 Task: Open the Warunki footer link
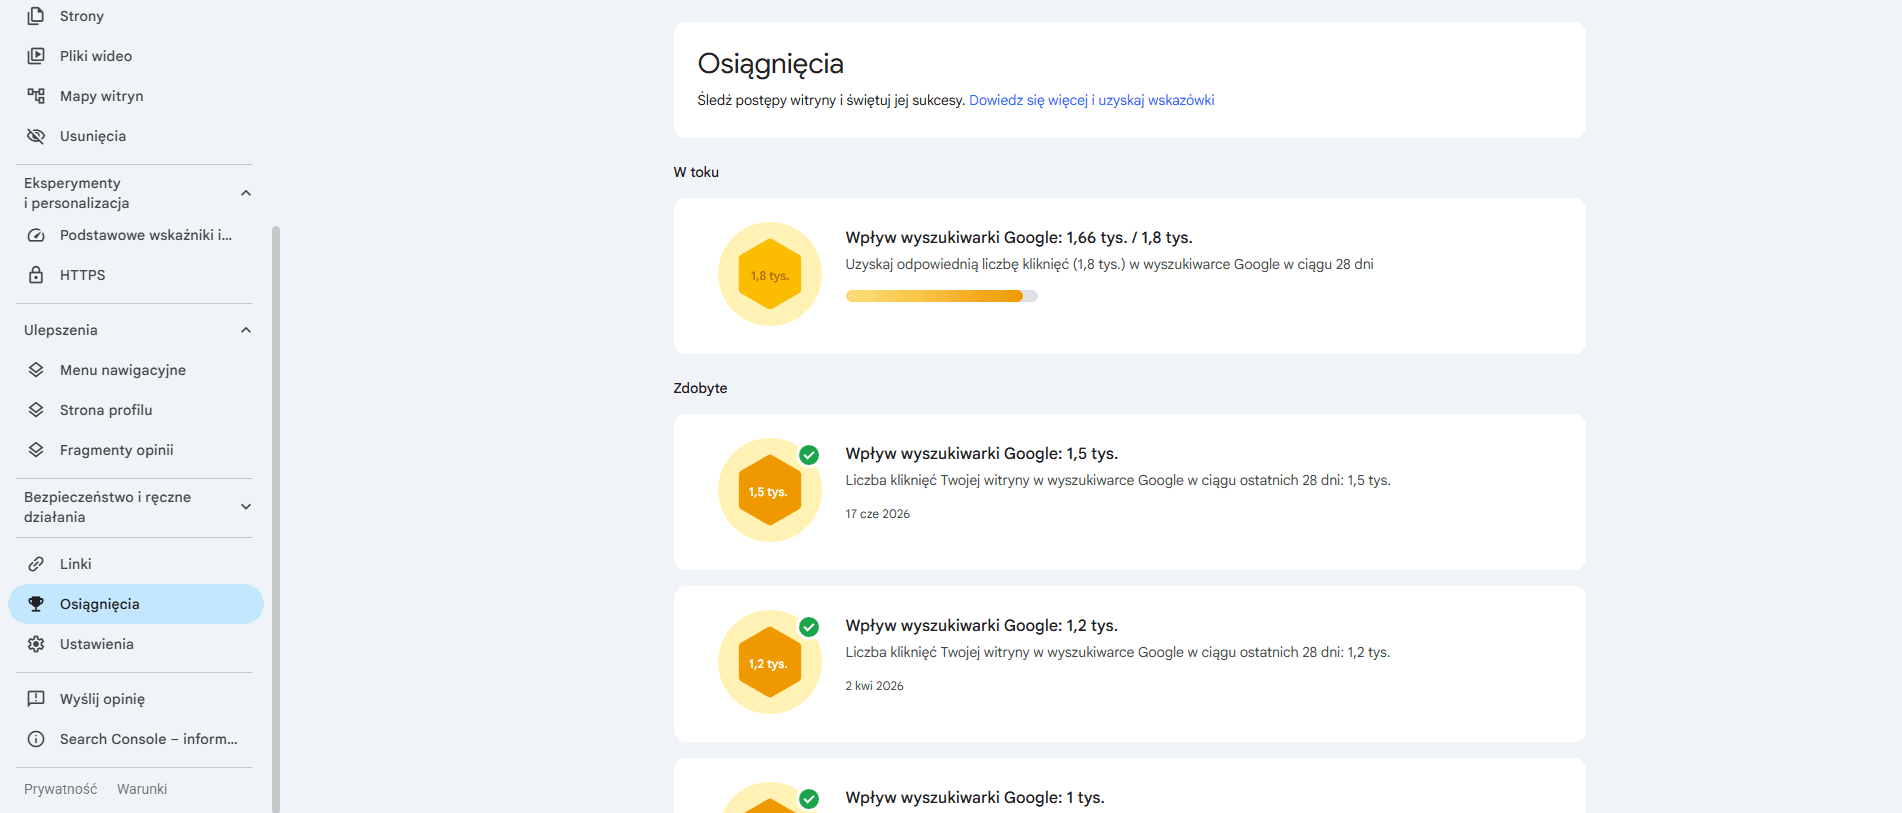pos(142,789)
